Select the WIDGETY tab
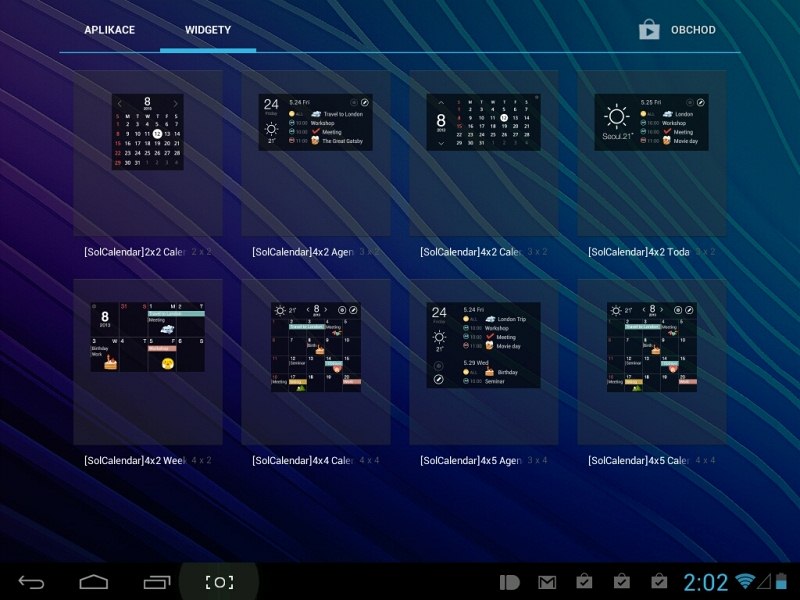The image size is (800, 600). point(208,30)
